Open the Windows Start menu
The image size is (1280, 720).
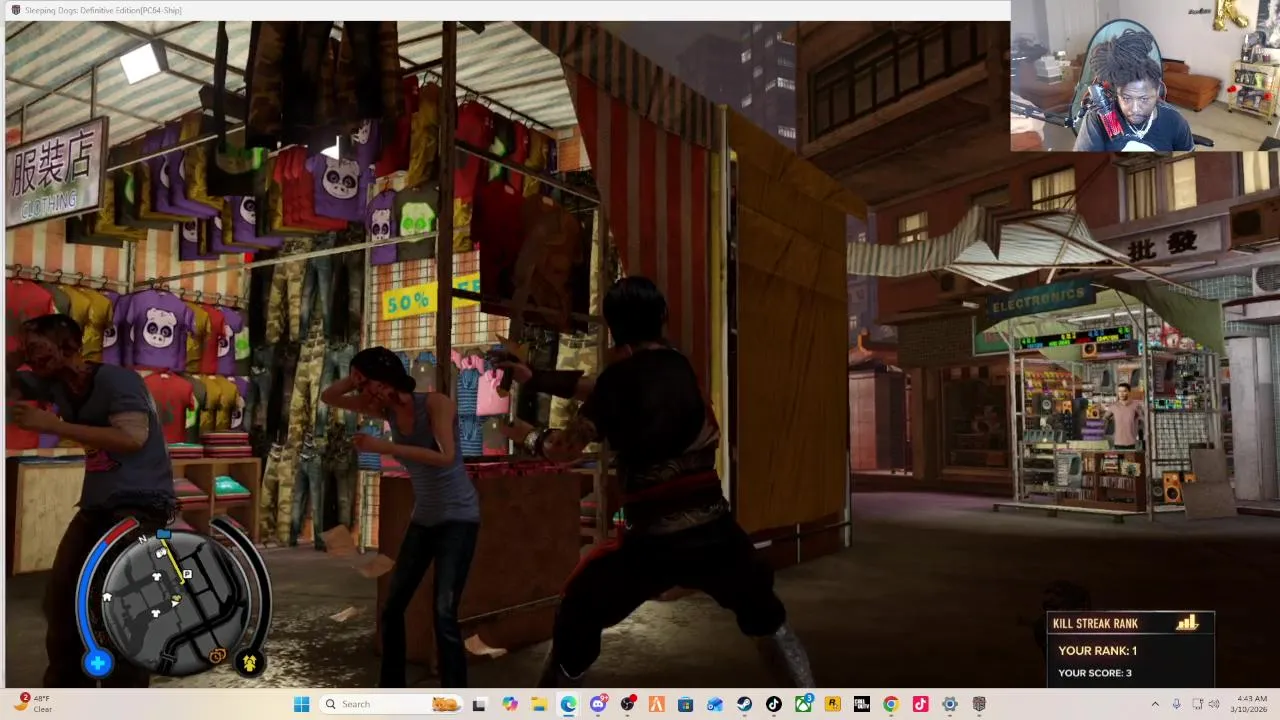coord(301,704)
